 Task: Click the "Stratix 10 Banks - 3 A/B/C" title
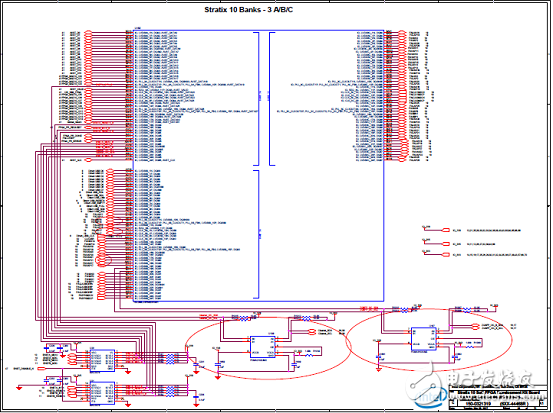pos(248,10)
